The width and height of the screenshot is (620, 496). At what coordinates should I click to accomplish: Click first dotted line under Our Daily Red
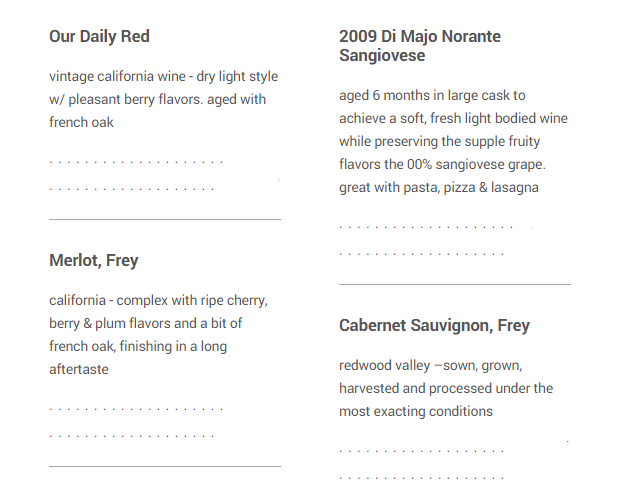click(x=136, y=162)
